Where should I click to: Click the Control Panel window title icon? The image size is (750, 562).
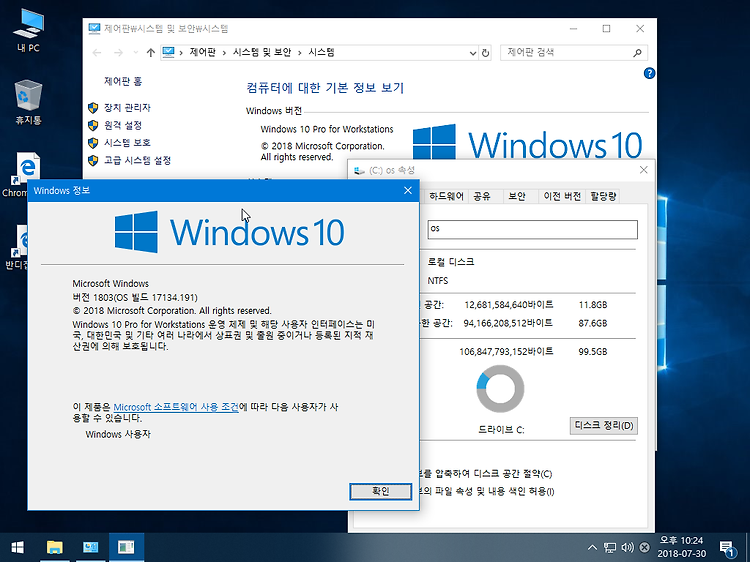(x=94, y=29)
